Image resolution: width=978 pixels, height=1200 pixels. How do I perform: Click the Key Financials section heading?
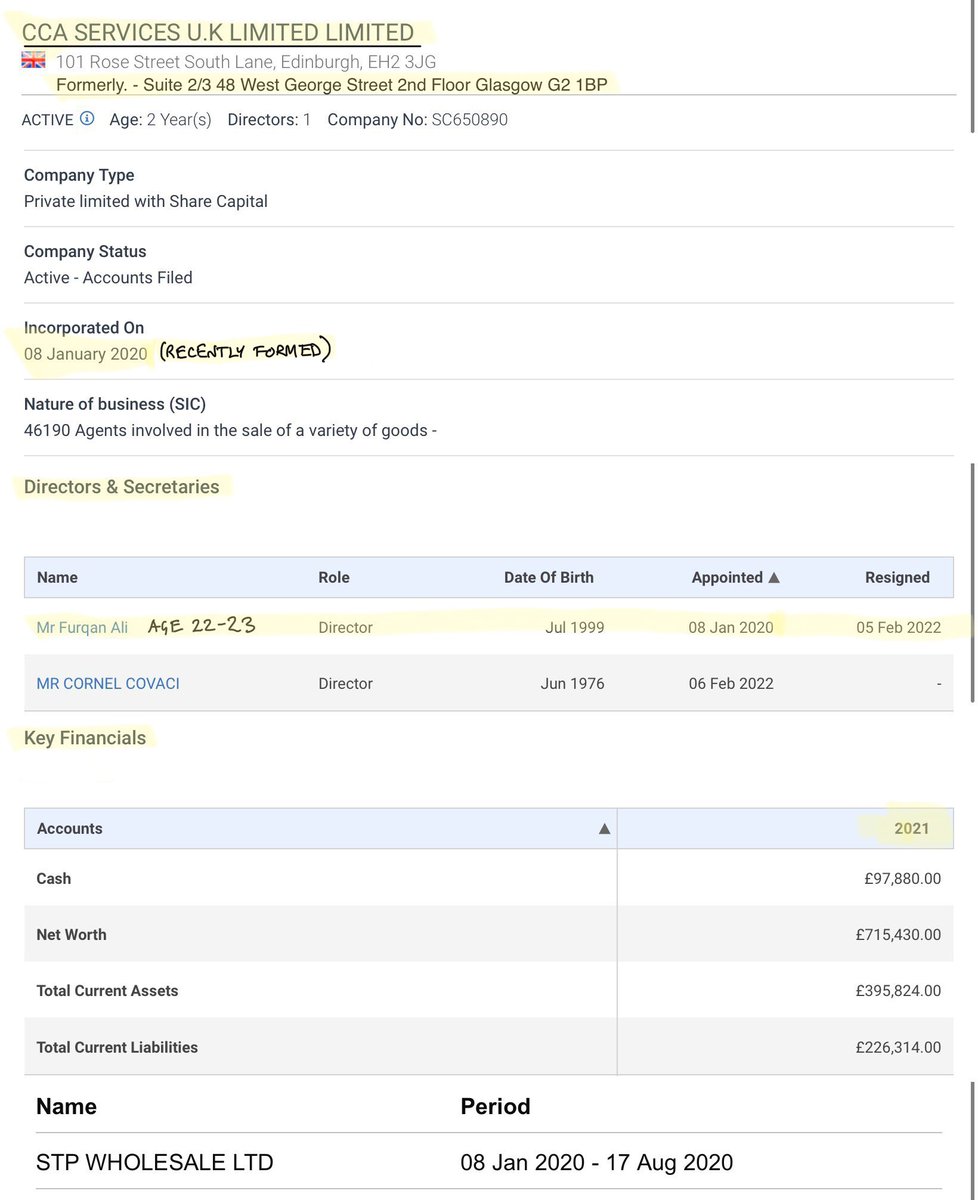click(85, 738)
